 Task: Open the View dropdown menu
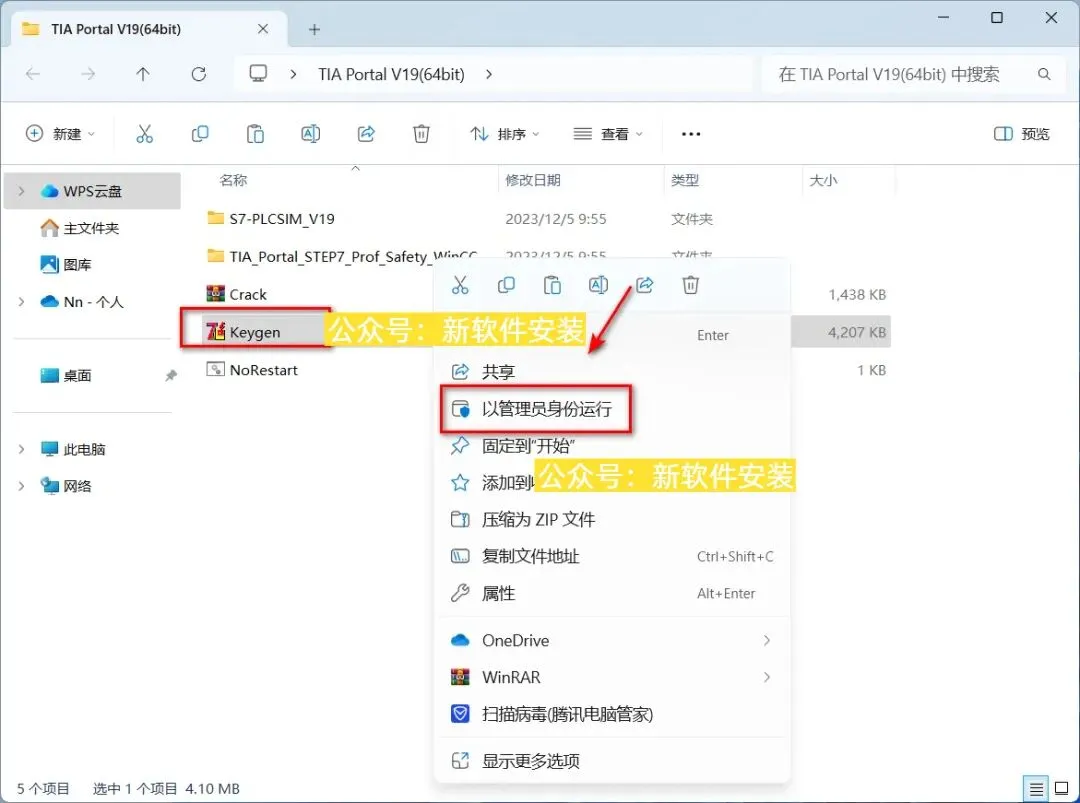608,134
